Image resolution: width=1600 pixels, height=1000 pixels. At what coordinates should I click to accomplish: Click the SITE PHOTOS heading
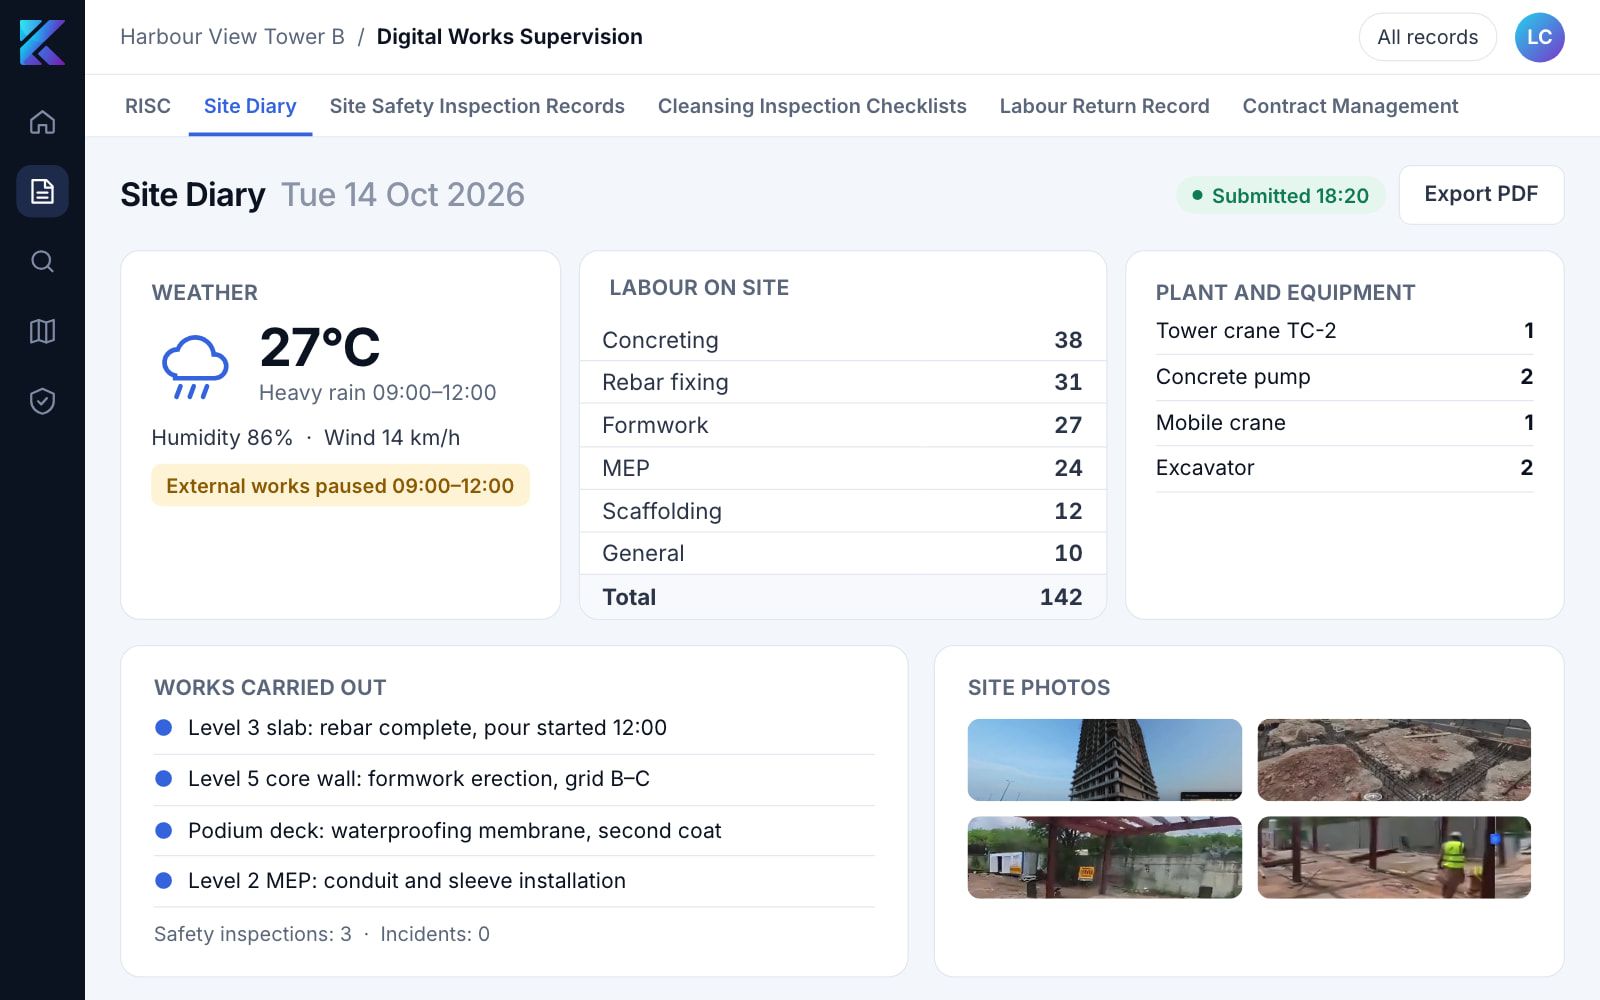[1039, 688]
